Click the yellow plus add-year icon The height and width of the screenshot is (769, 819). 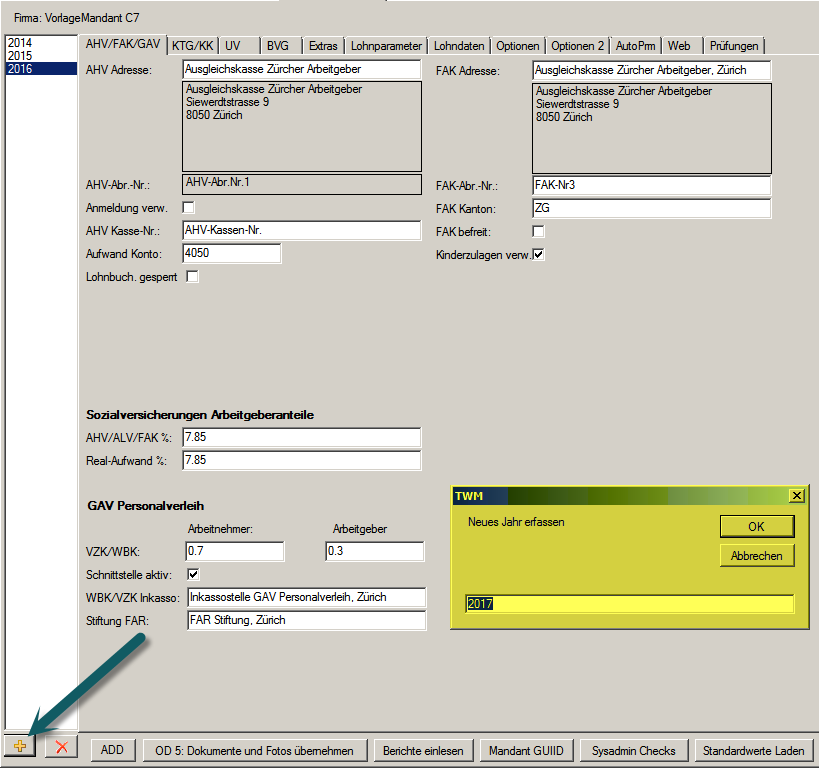[20, 748]
